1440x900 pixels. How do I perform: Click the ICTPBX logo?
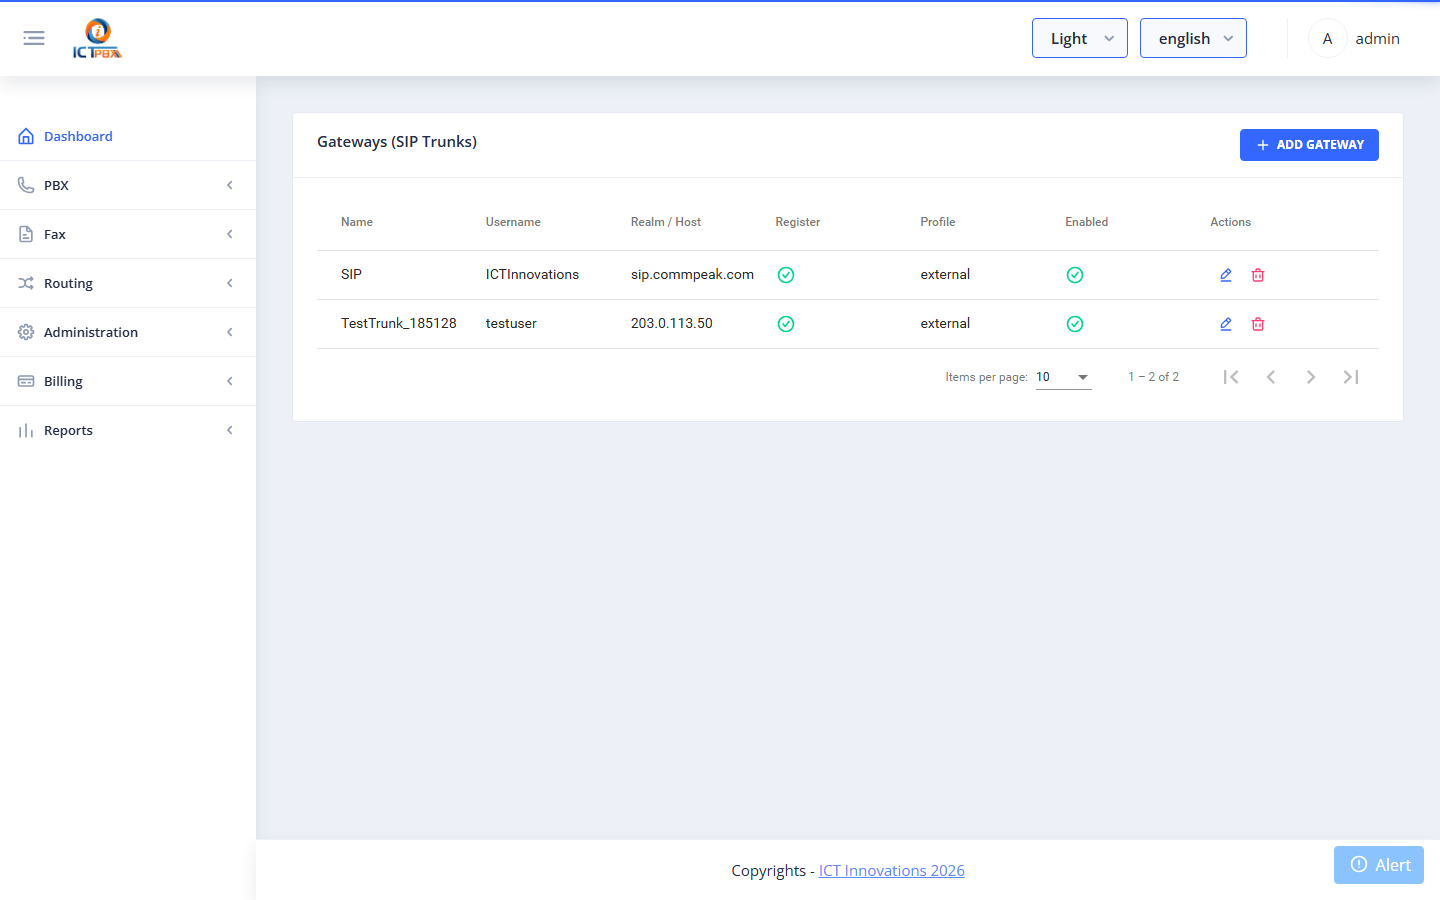coord(97,38)
